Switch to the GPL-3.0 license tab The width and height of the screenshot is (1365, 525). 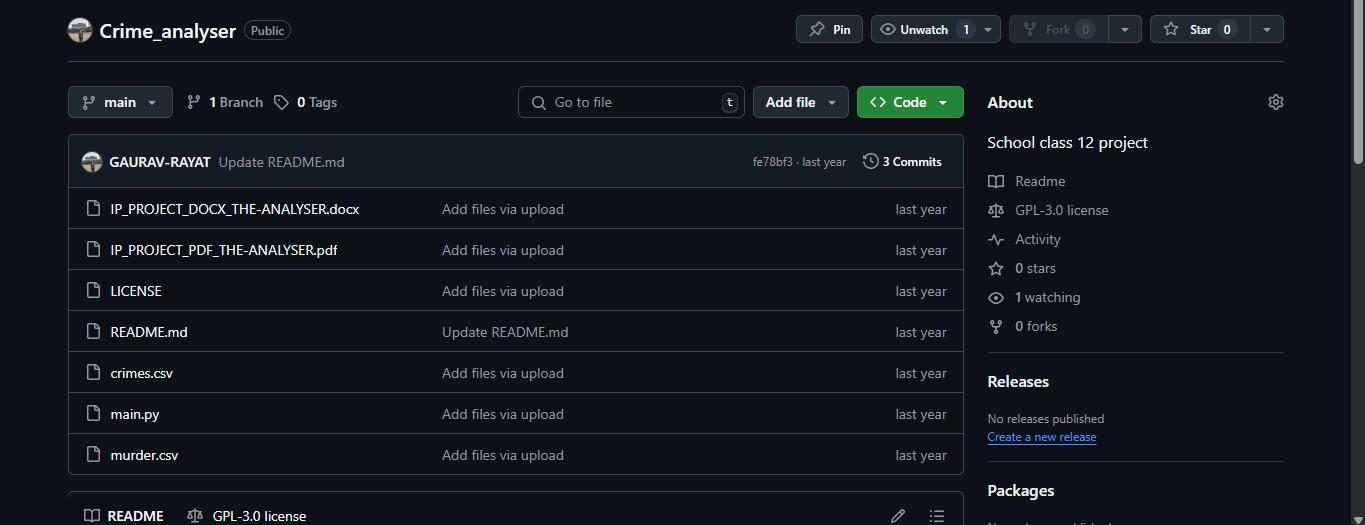coord(247,516)
